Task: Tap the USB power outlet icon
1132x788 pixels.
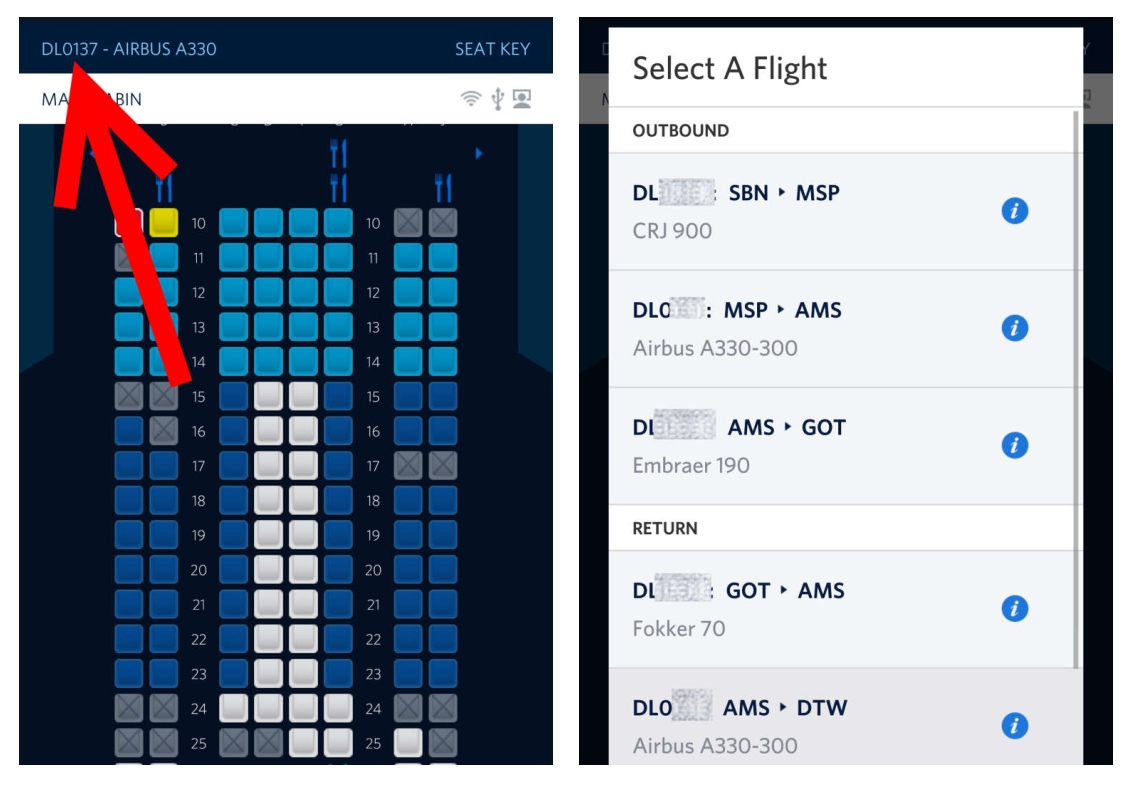Action: coord(498,100)
